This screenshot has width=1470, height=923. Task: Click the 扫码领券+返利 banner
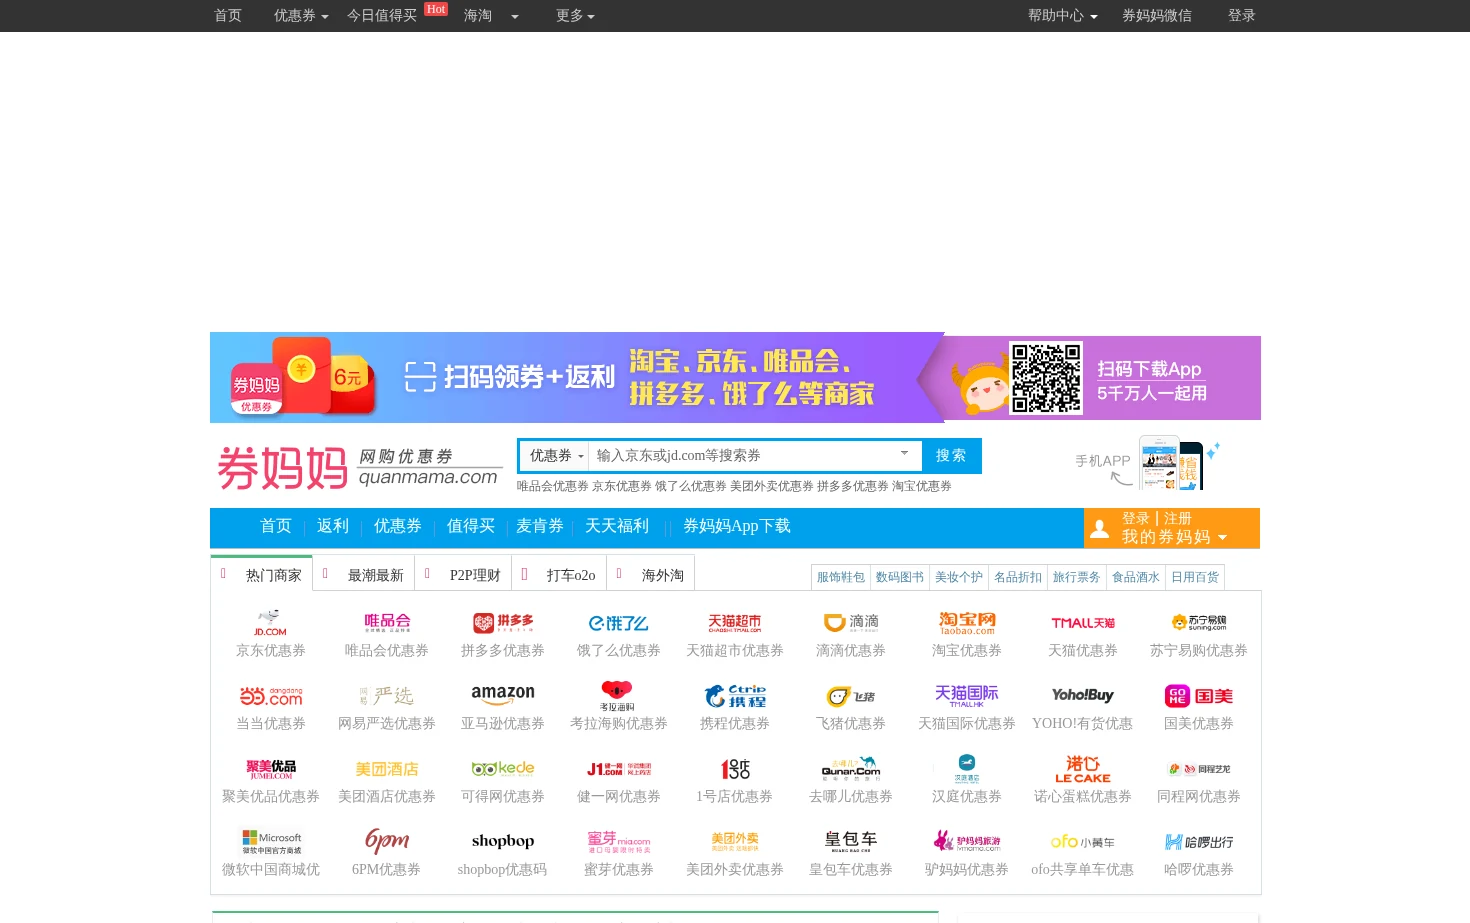pos(735,377)
